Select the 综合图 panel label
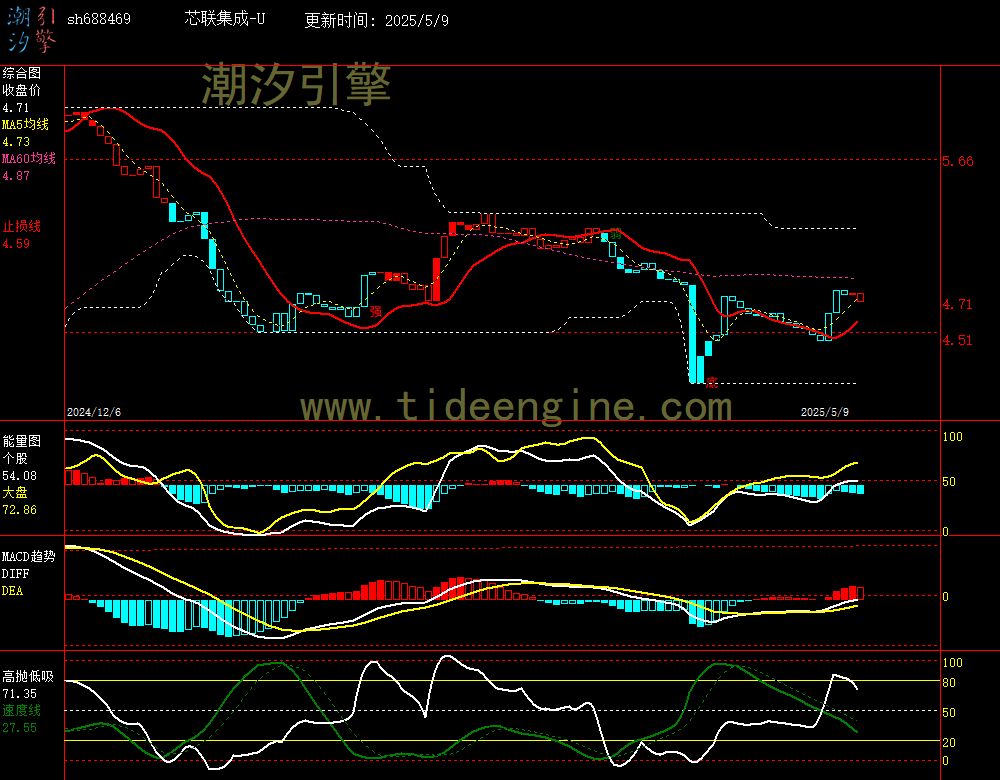The width and height of the screenshot is (1000, 780). tap(21, 73)
